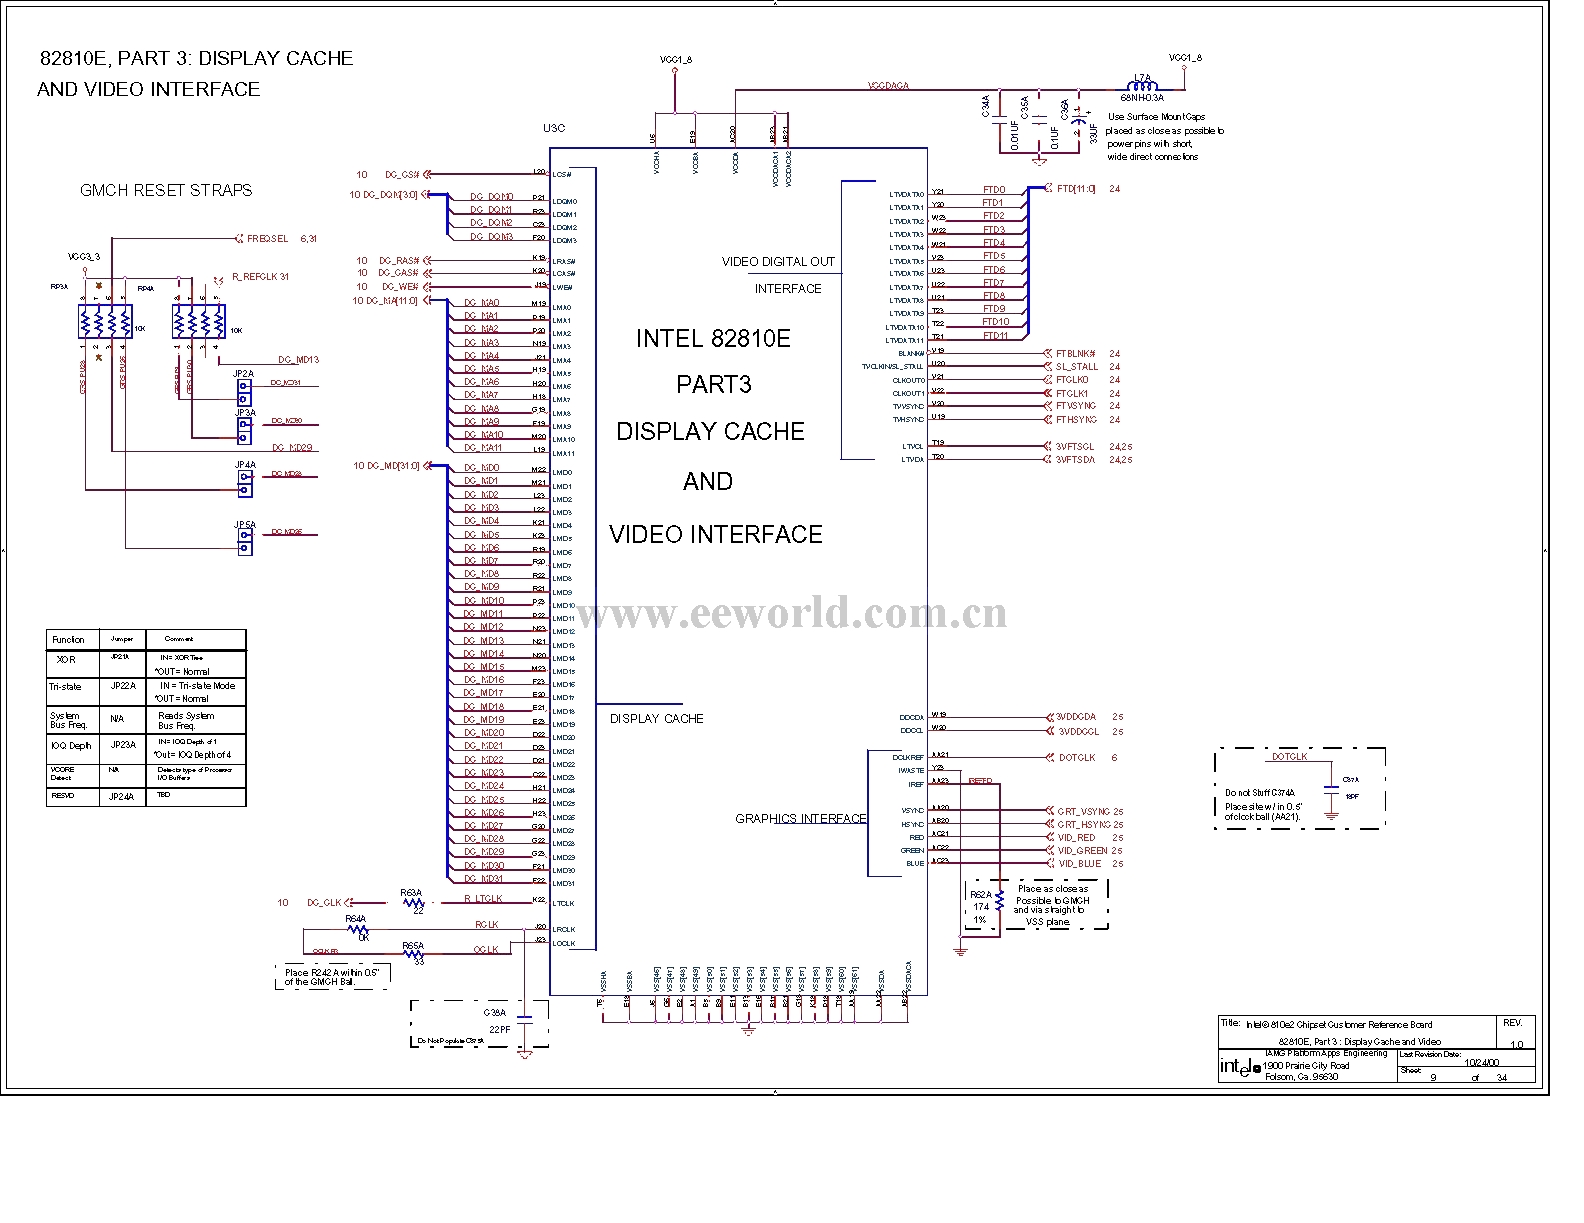Click the RP3A resistor pack
The image size is (1584, 1223).
[105, 323]
